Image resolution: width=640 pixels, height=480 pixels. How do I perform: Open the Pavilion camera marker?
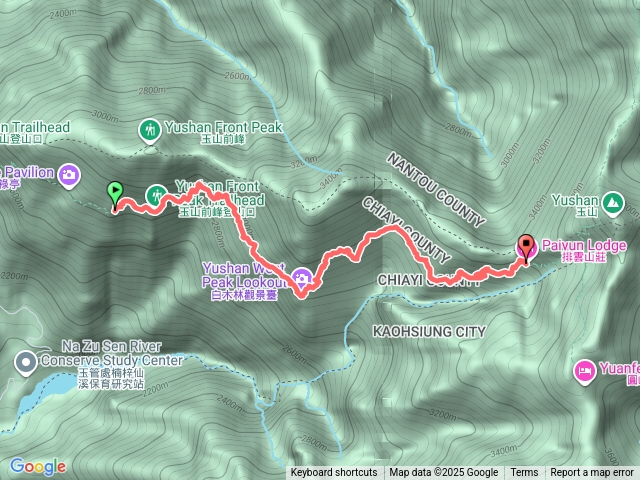coord(69,176)
